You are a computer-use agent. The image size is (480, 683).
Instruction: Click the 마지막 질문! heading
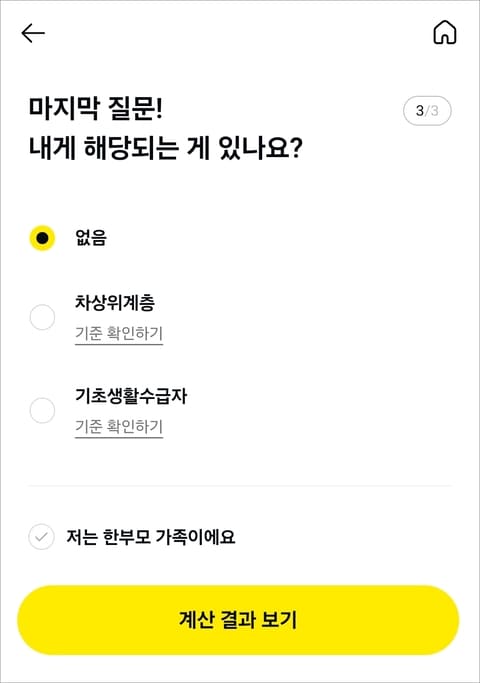[96, 108]
